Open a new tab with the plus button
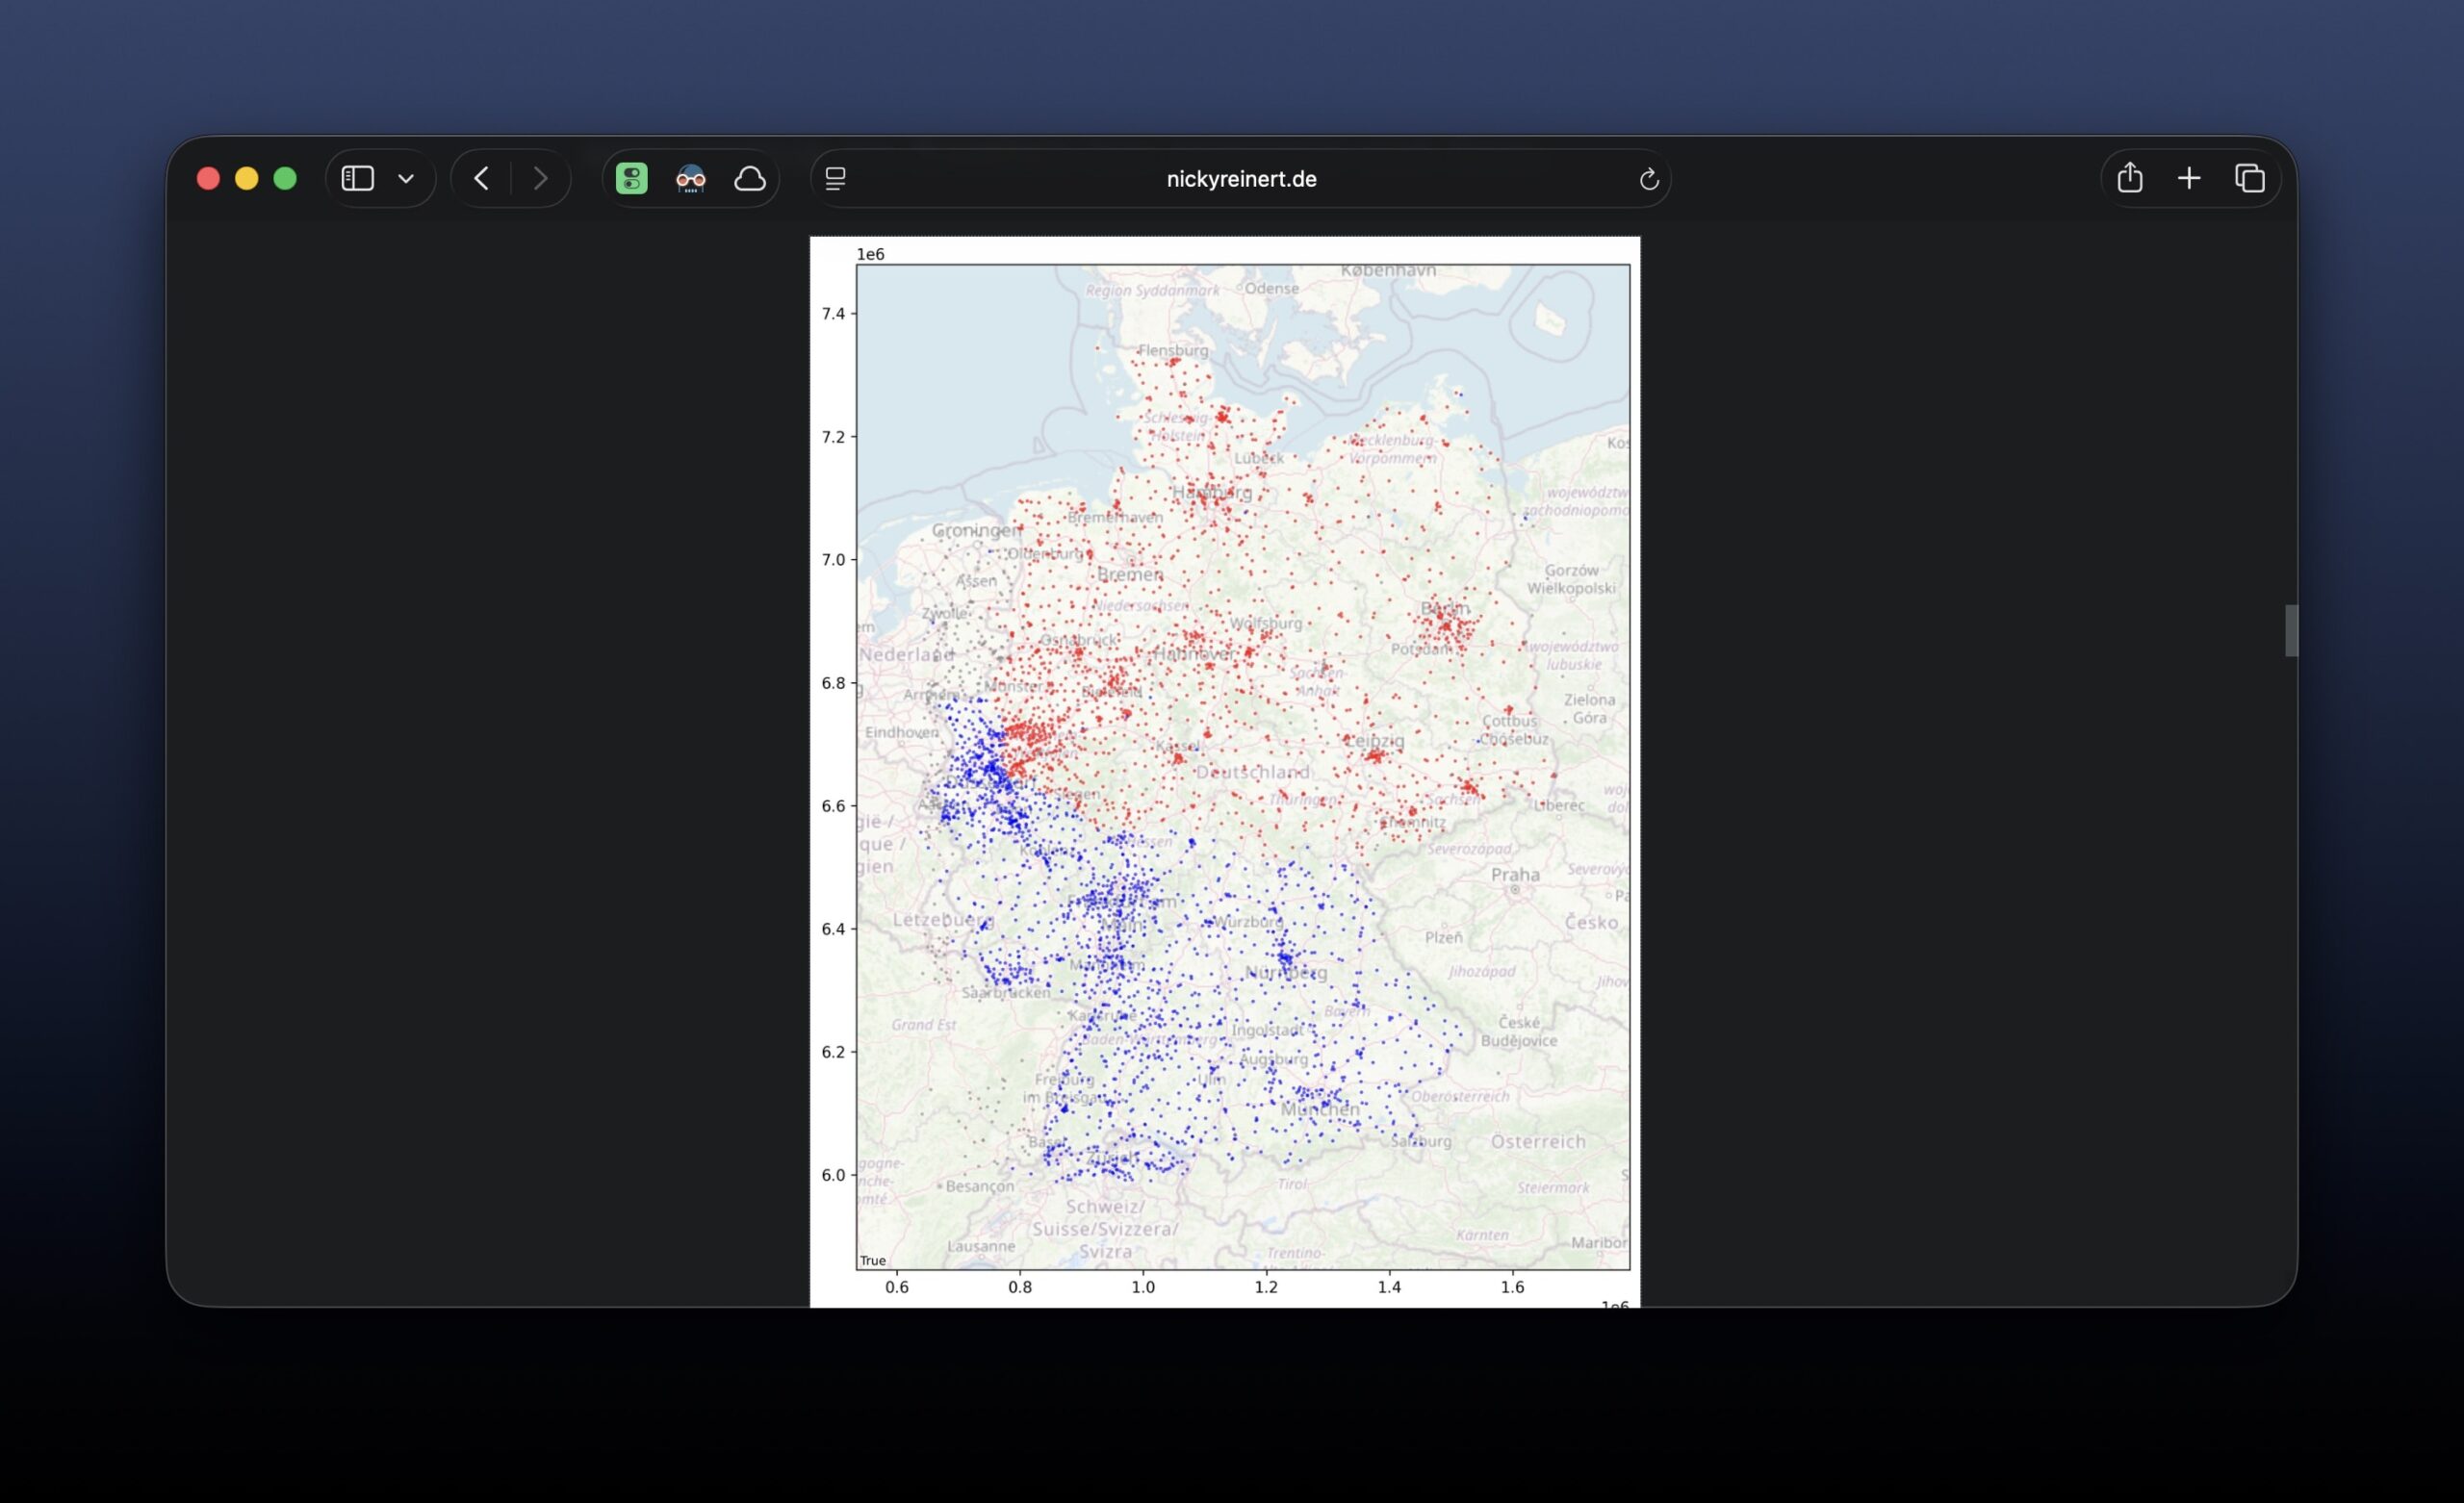 point(2190,178)
